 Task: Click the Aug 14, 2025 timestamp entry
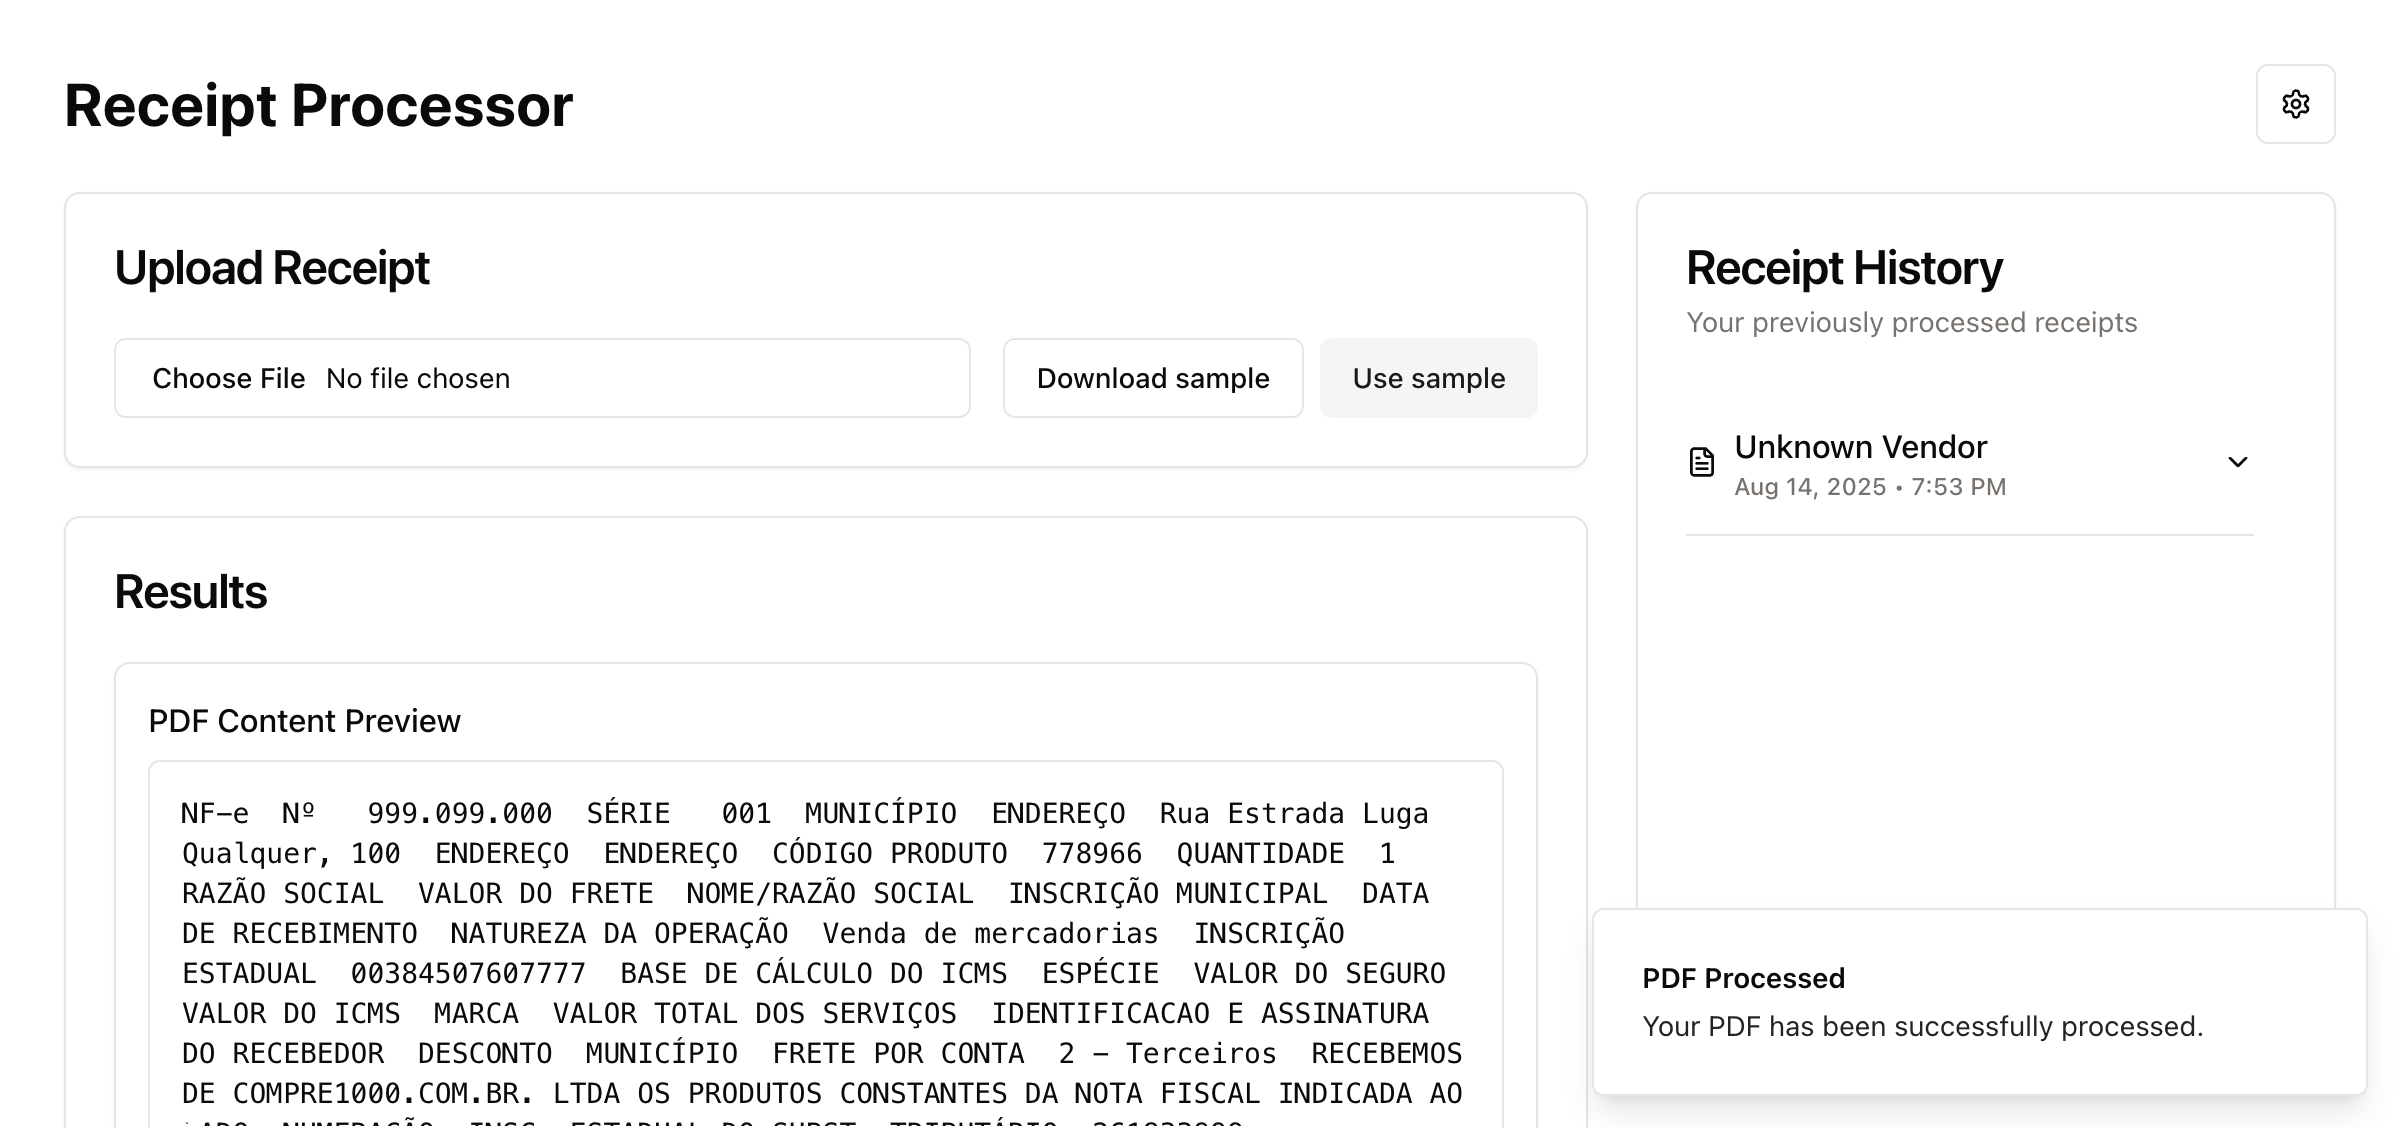click(1870, 486)
